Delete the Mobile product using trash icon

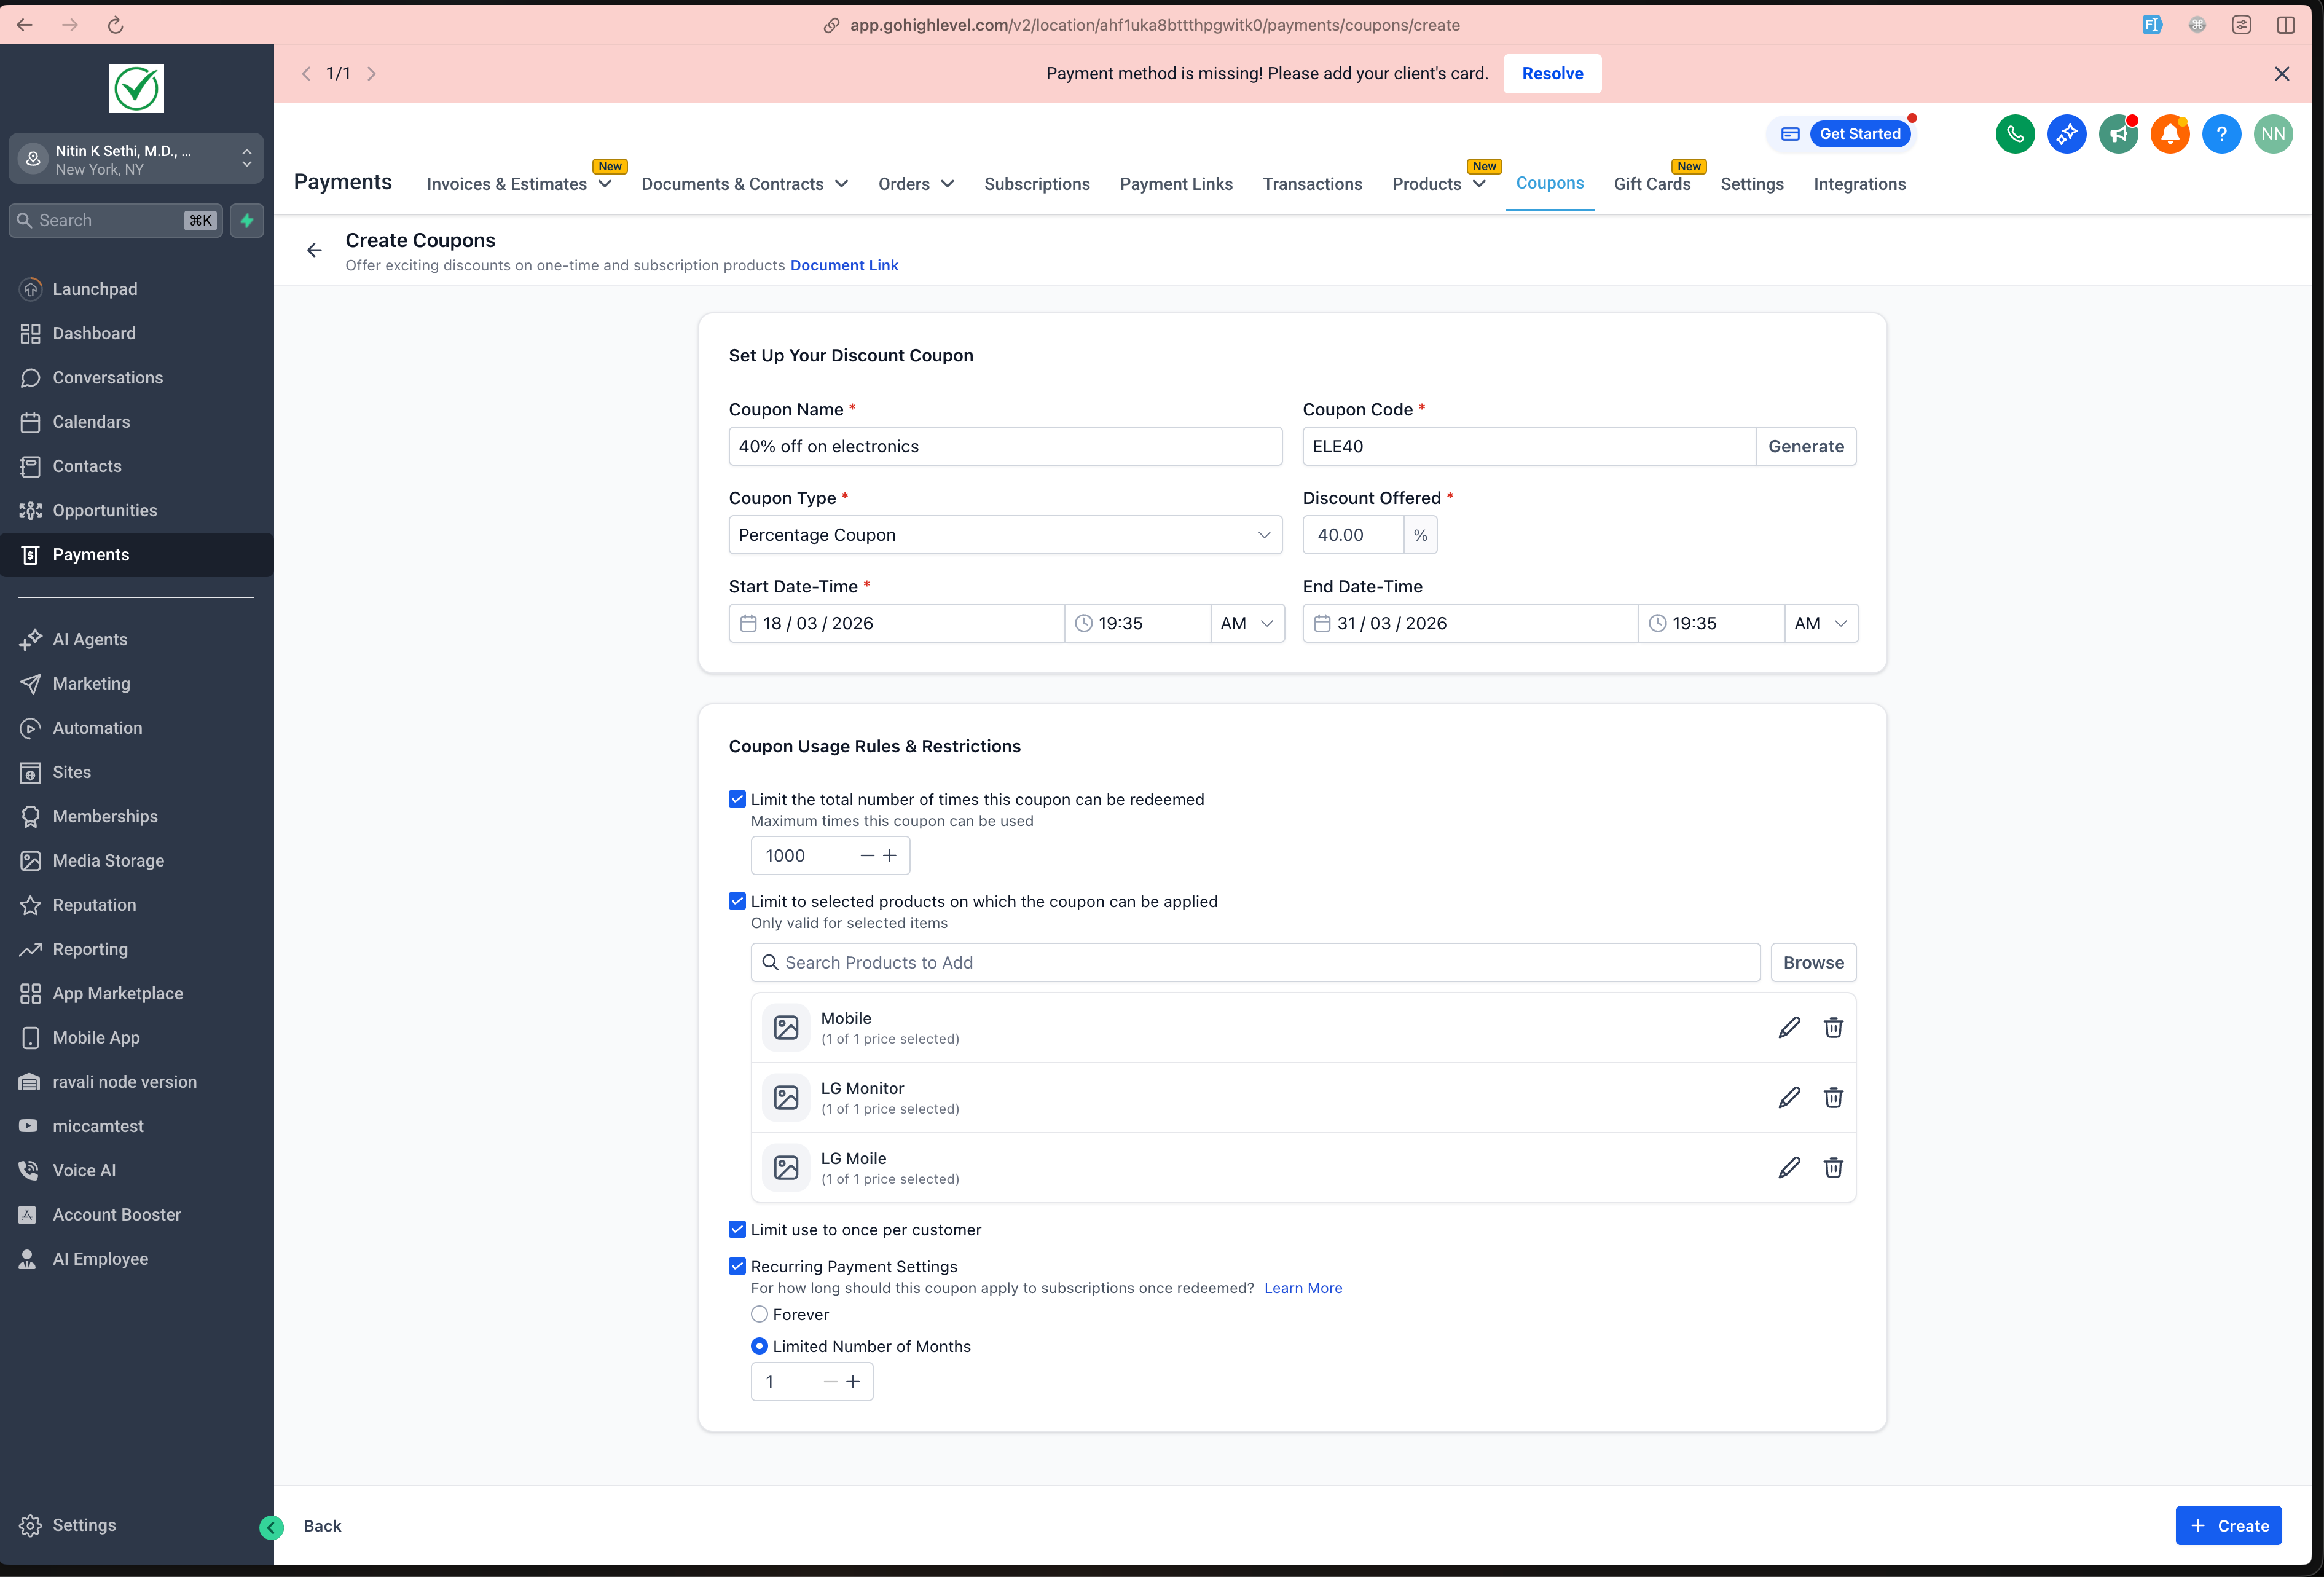coord(1834,1027)
